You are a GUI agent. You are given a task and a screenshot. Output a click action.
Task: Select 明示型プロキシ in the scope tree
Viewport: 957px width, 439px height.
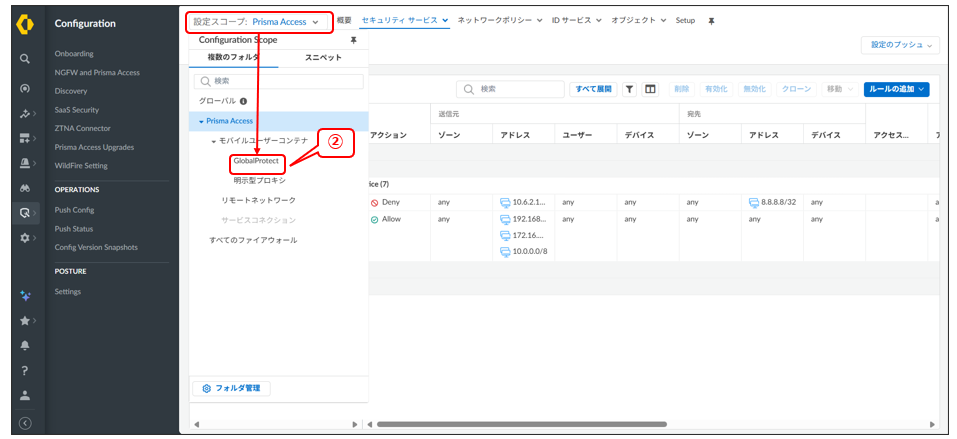tap(259, 181)
